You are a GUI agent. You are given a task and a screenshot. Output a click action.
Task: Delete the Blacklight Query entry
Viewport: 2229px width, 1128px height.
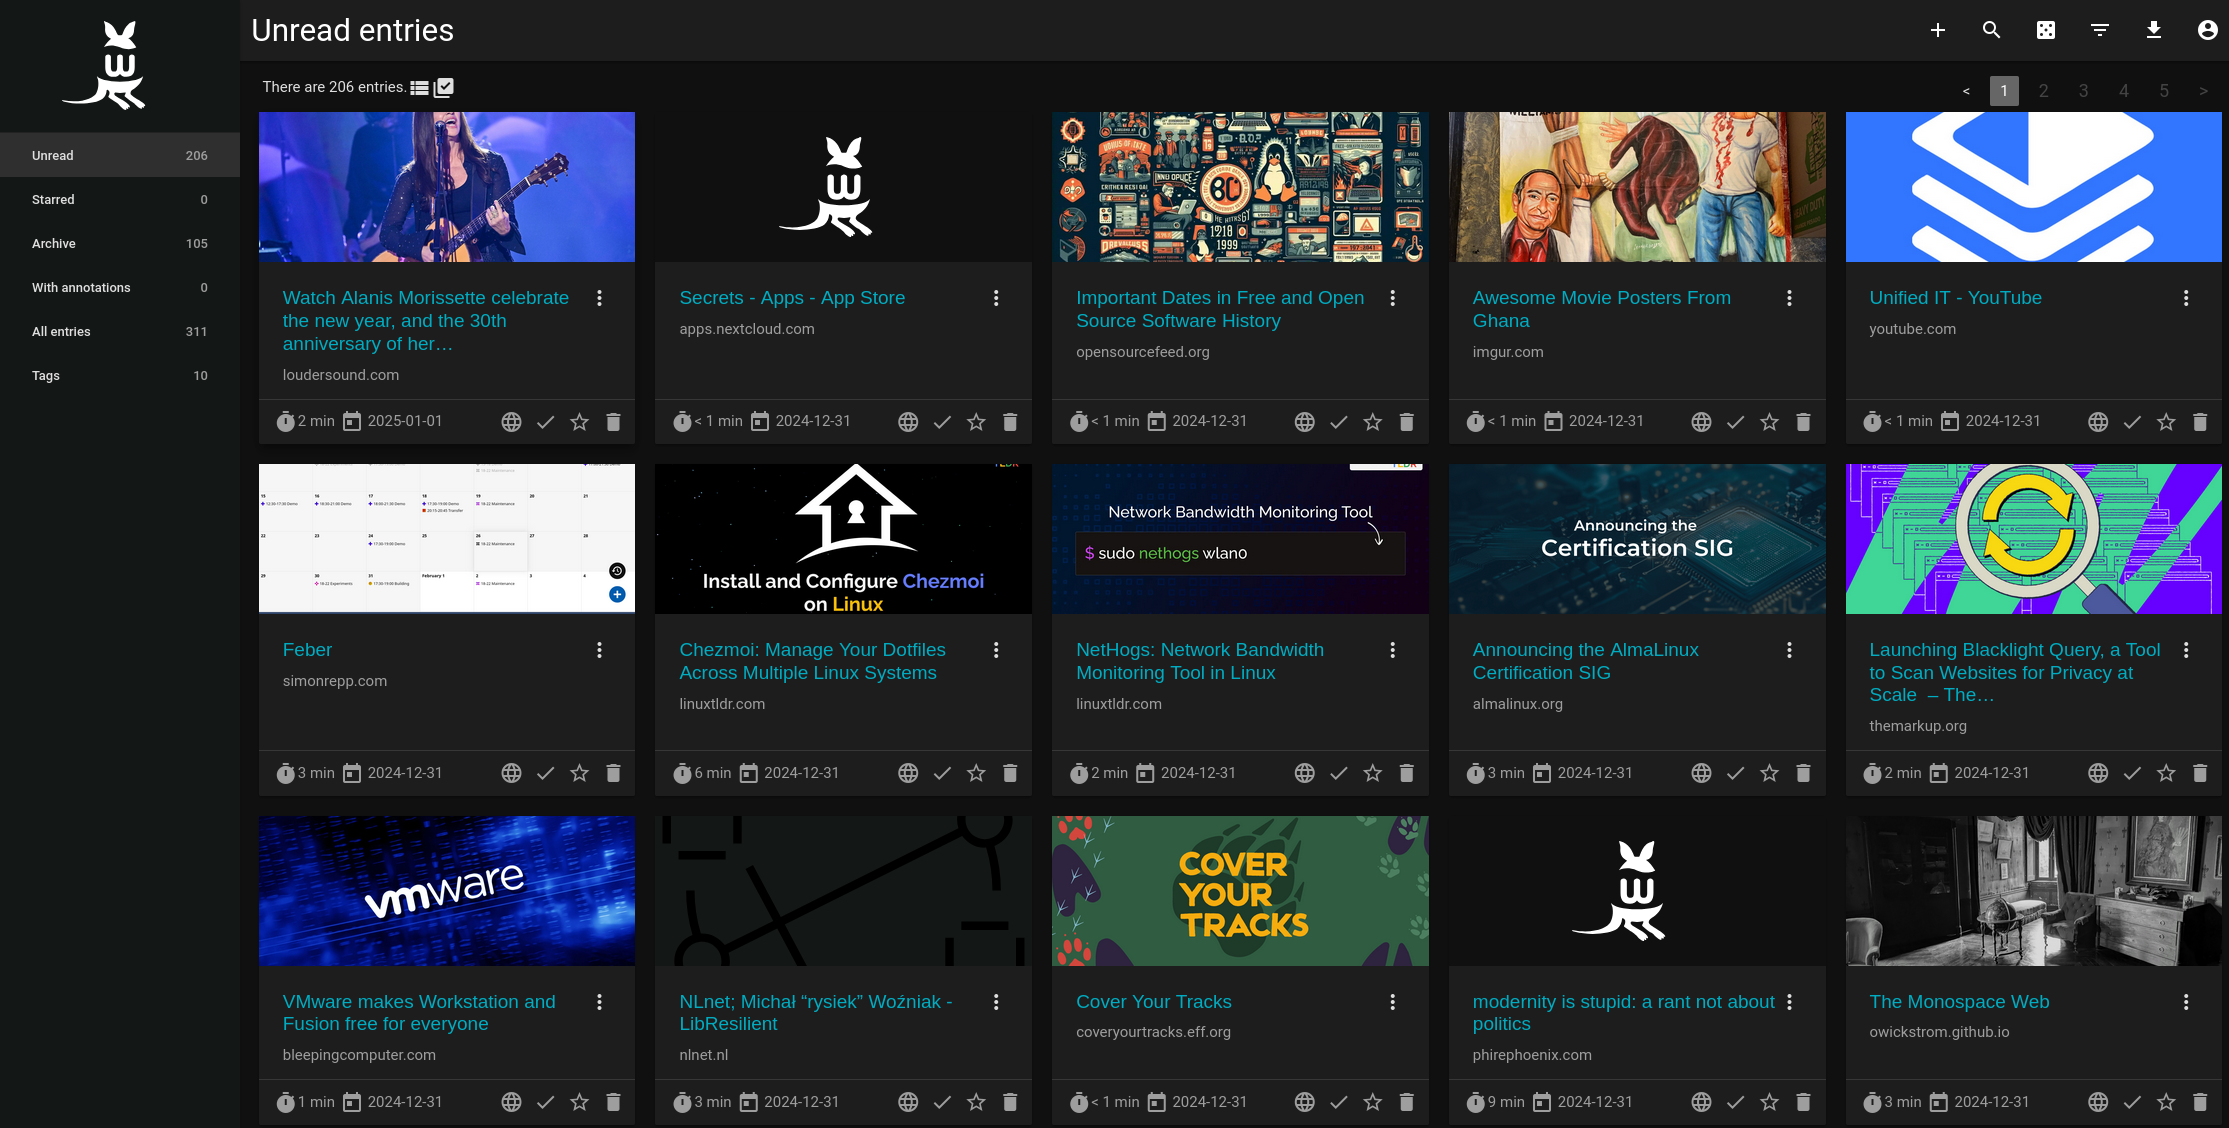coord(2200,773)
